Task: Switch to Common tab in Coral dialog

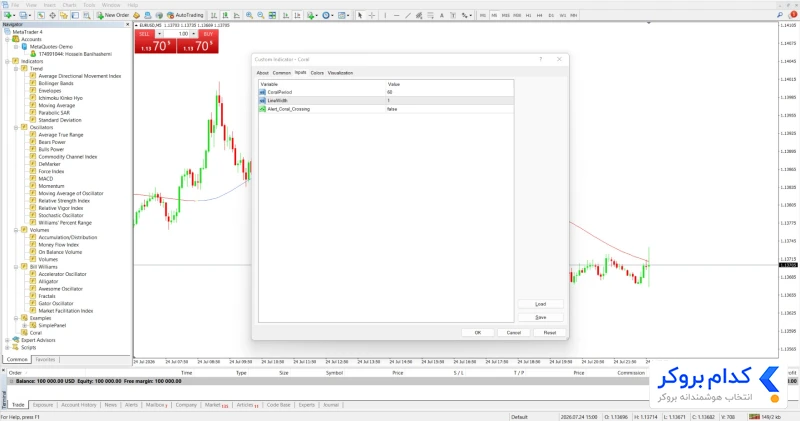Action: (x=281, y=73)
